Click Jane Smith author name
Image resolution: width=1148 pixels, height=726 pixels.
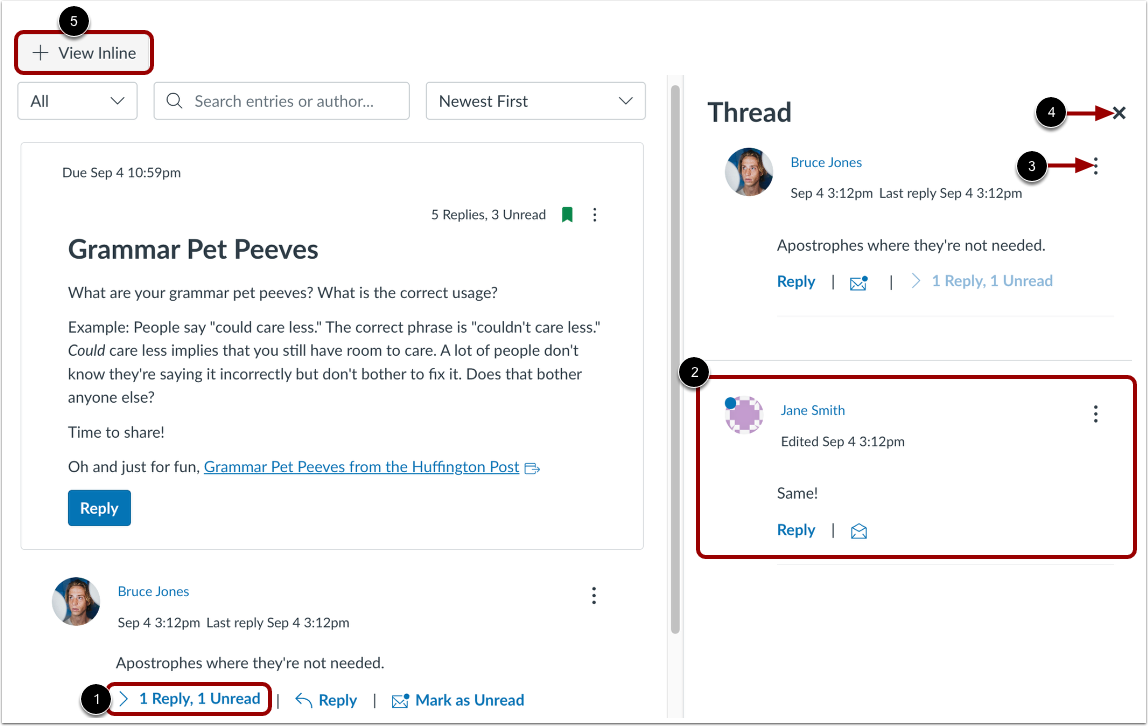coord(813,411)
